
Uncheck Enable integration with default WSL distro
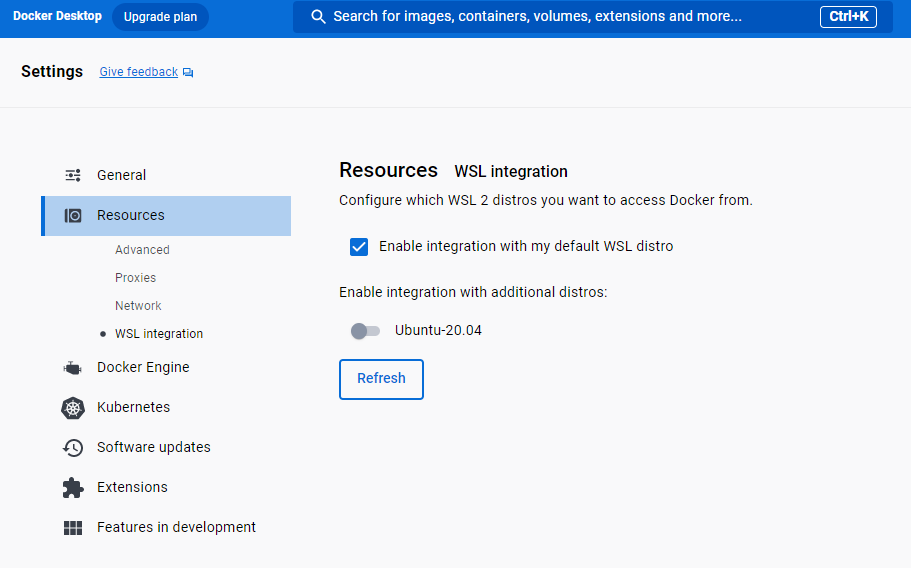click(359, 247)
